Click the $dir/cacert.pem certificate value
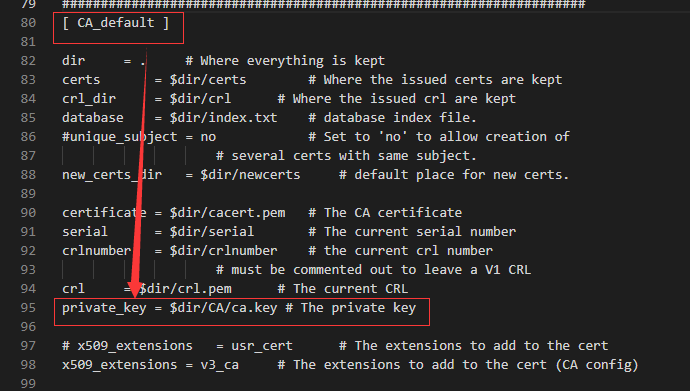This screenshot has width=690, height=391. click(228, 213)
